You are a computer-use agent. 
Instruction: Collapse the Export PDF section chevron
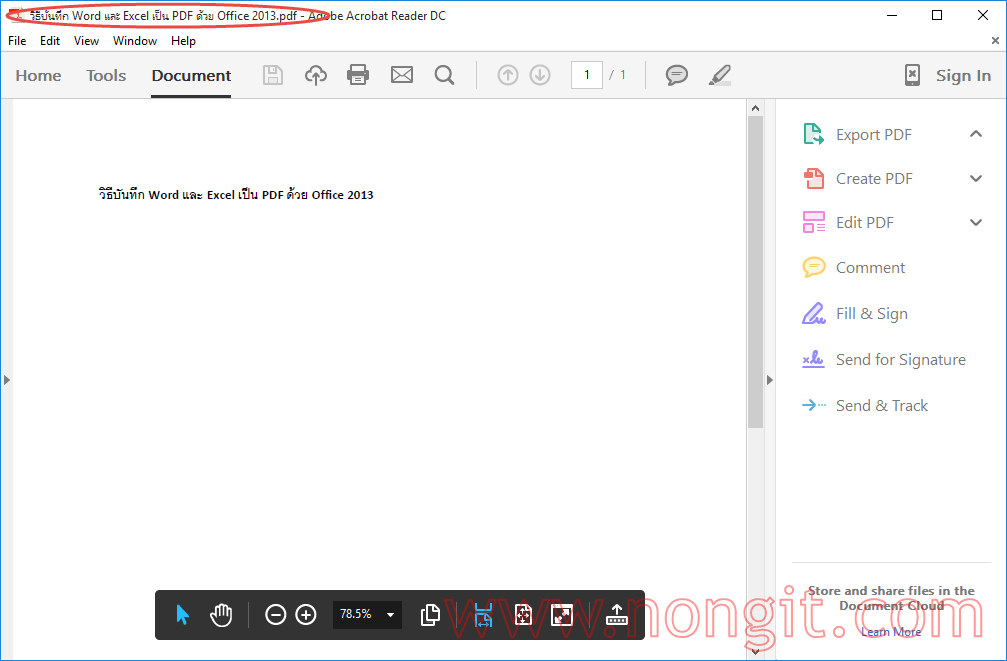point(976,134)
